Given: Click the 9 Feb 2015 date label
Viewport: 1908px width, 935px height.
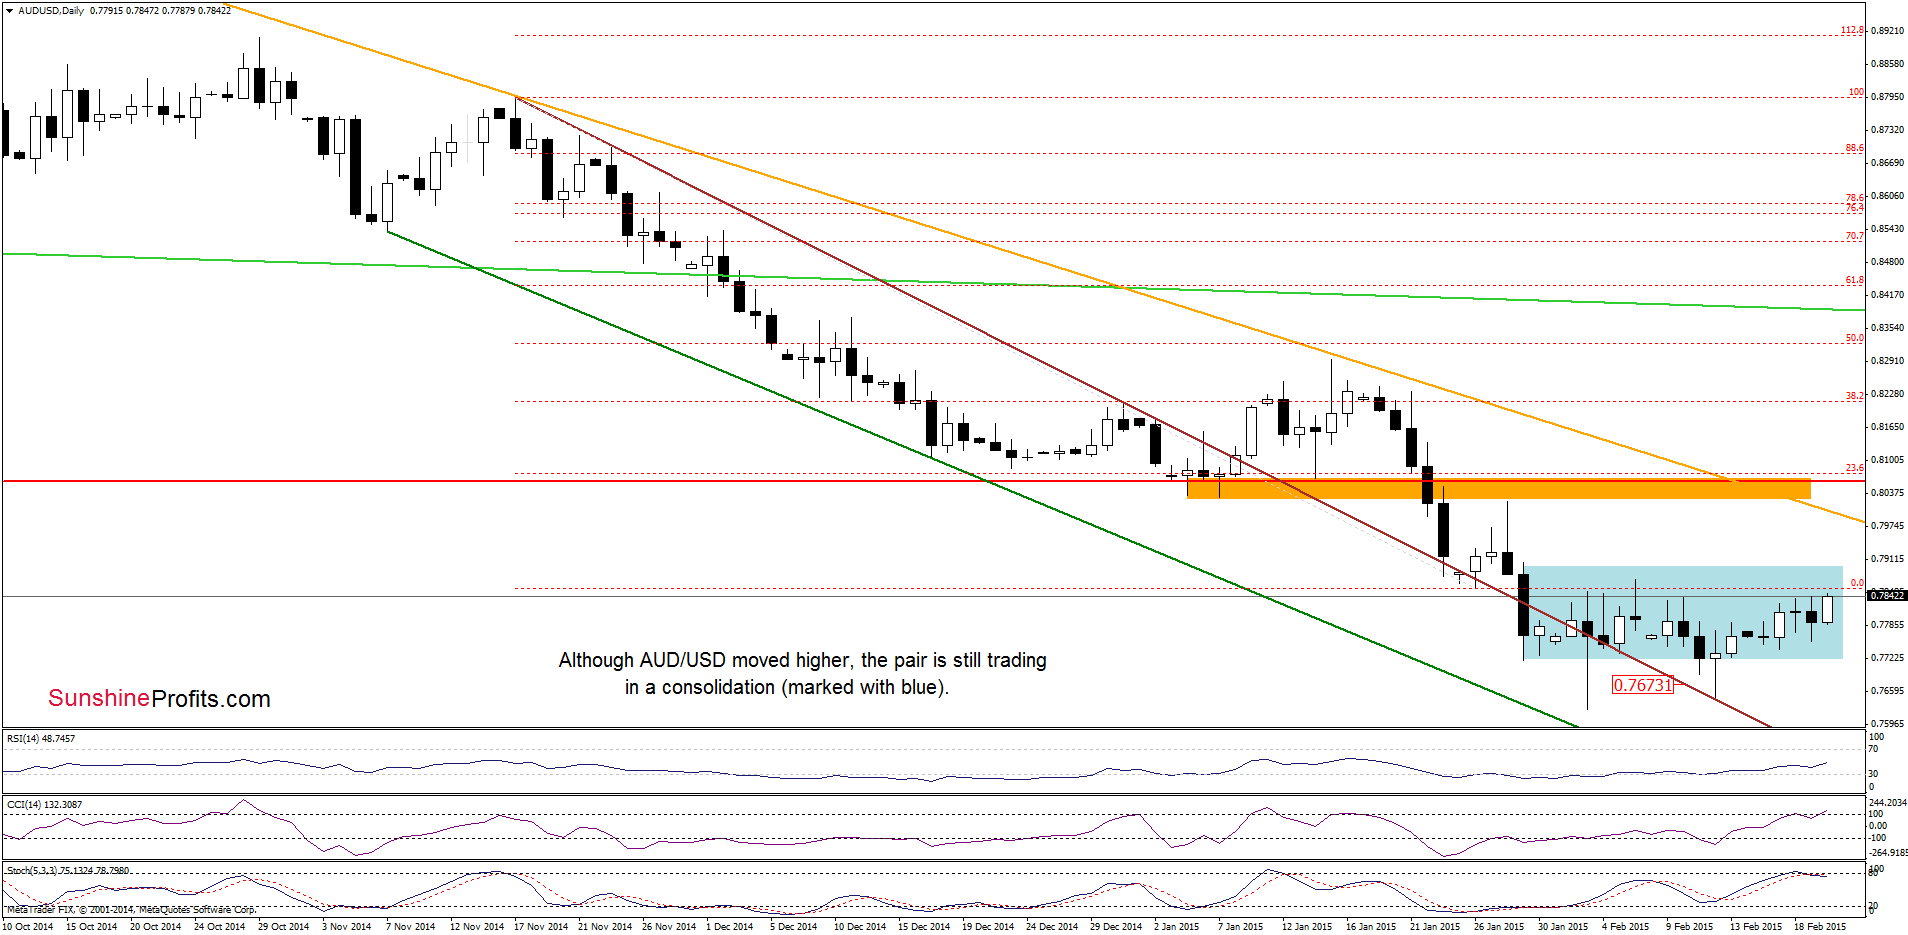Looking at the screenshot, I should pos(1690,927).
